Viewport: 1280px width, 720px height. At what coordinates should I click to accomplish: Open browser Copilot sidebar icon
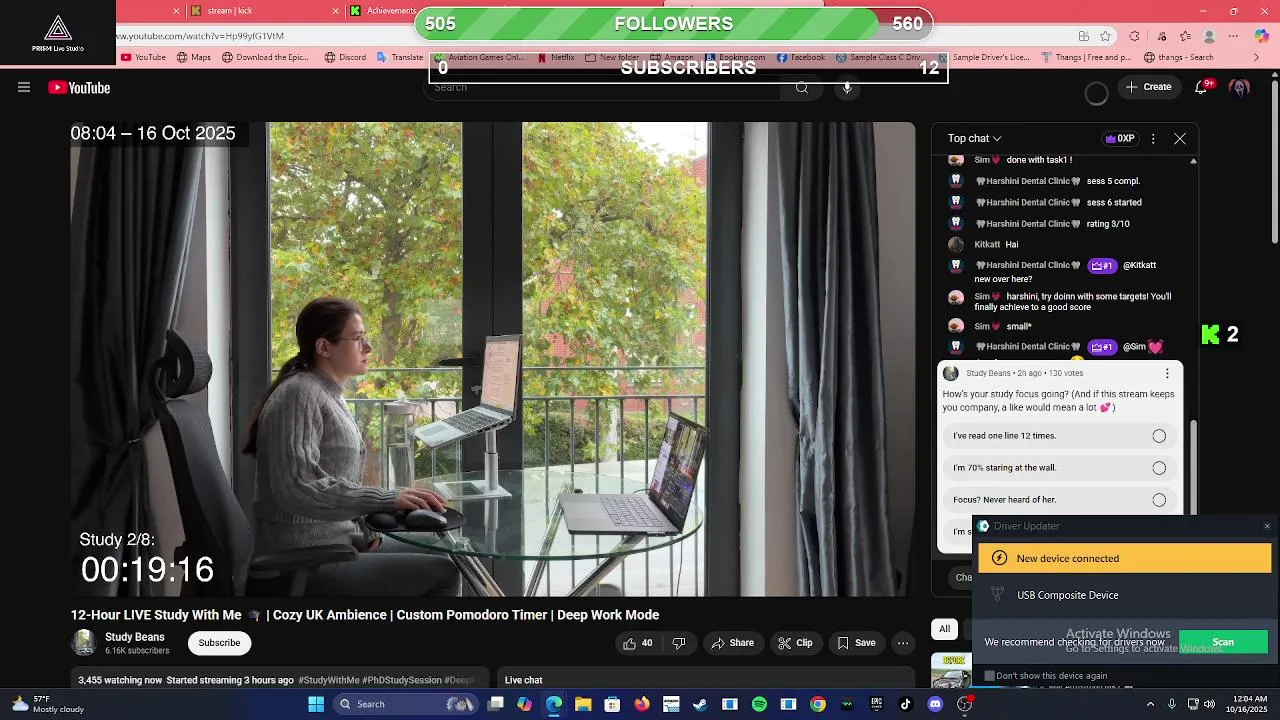point(1261,35)
